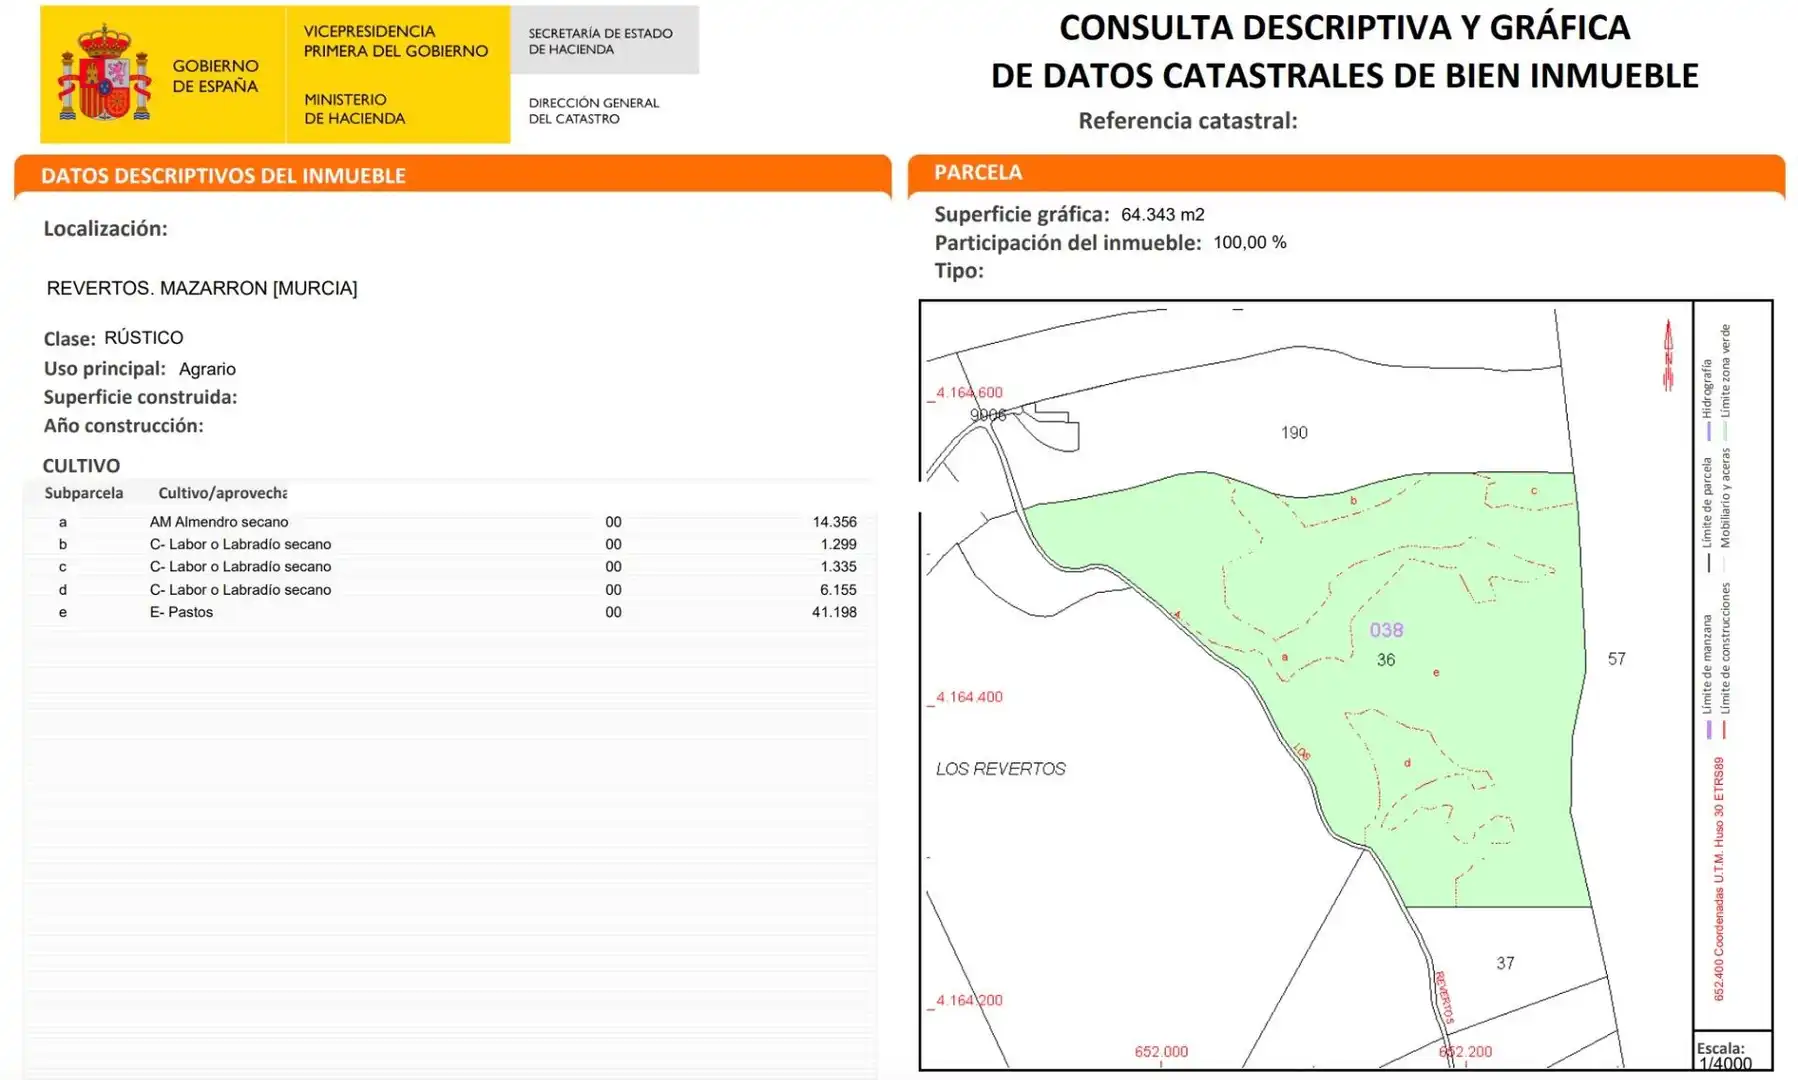Click 'VICEPRESIDENCIA PRIMERA DEL GOBIERNO' text
1798x1080 pixels.
coord(396,41)
